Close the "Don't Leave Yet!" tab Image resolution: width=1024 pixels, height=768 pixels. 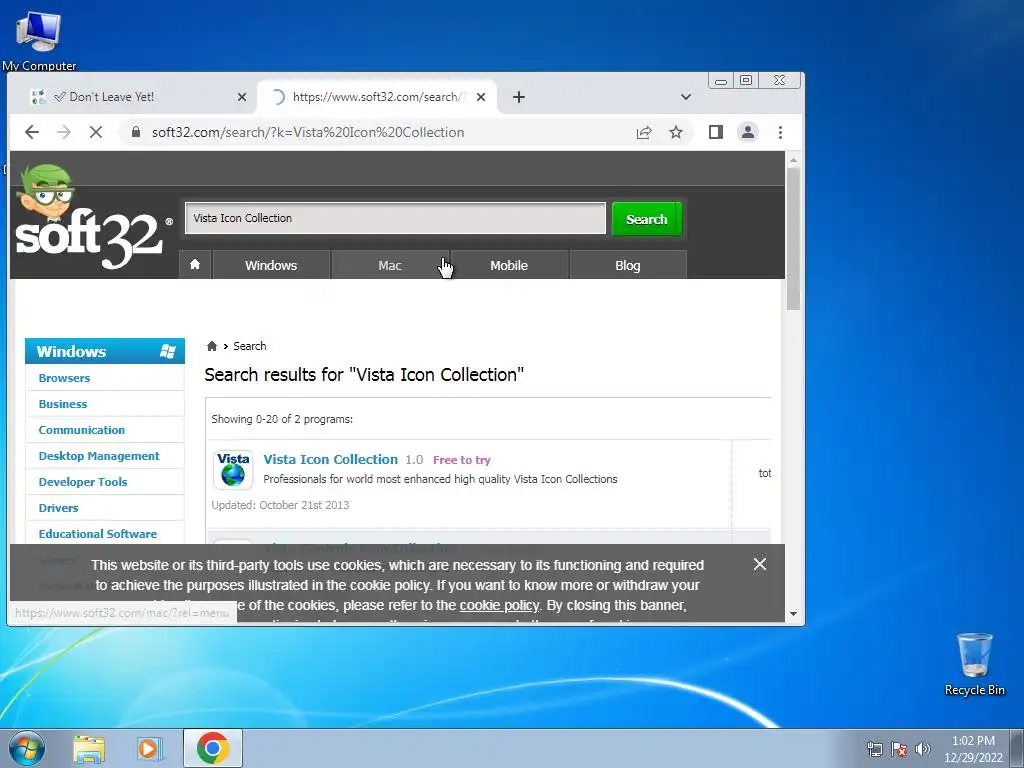[242, 97]
